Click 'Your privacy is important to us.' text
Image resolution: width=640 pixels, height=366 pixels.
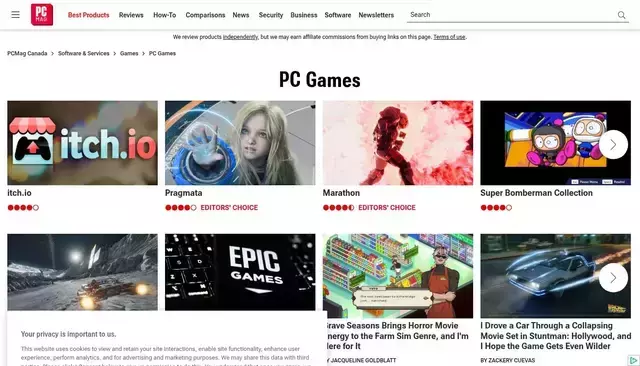click(69, 334)
